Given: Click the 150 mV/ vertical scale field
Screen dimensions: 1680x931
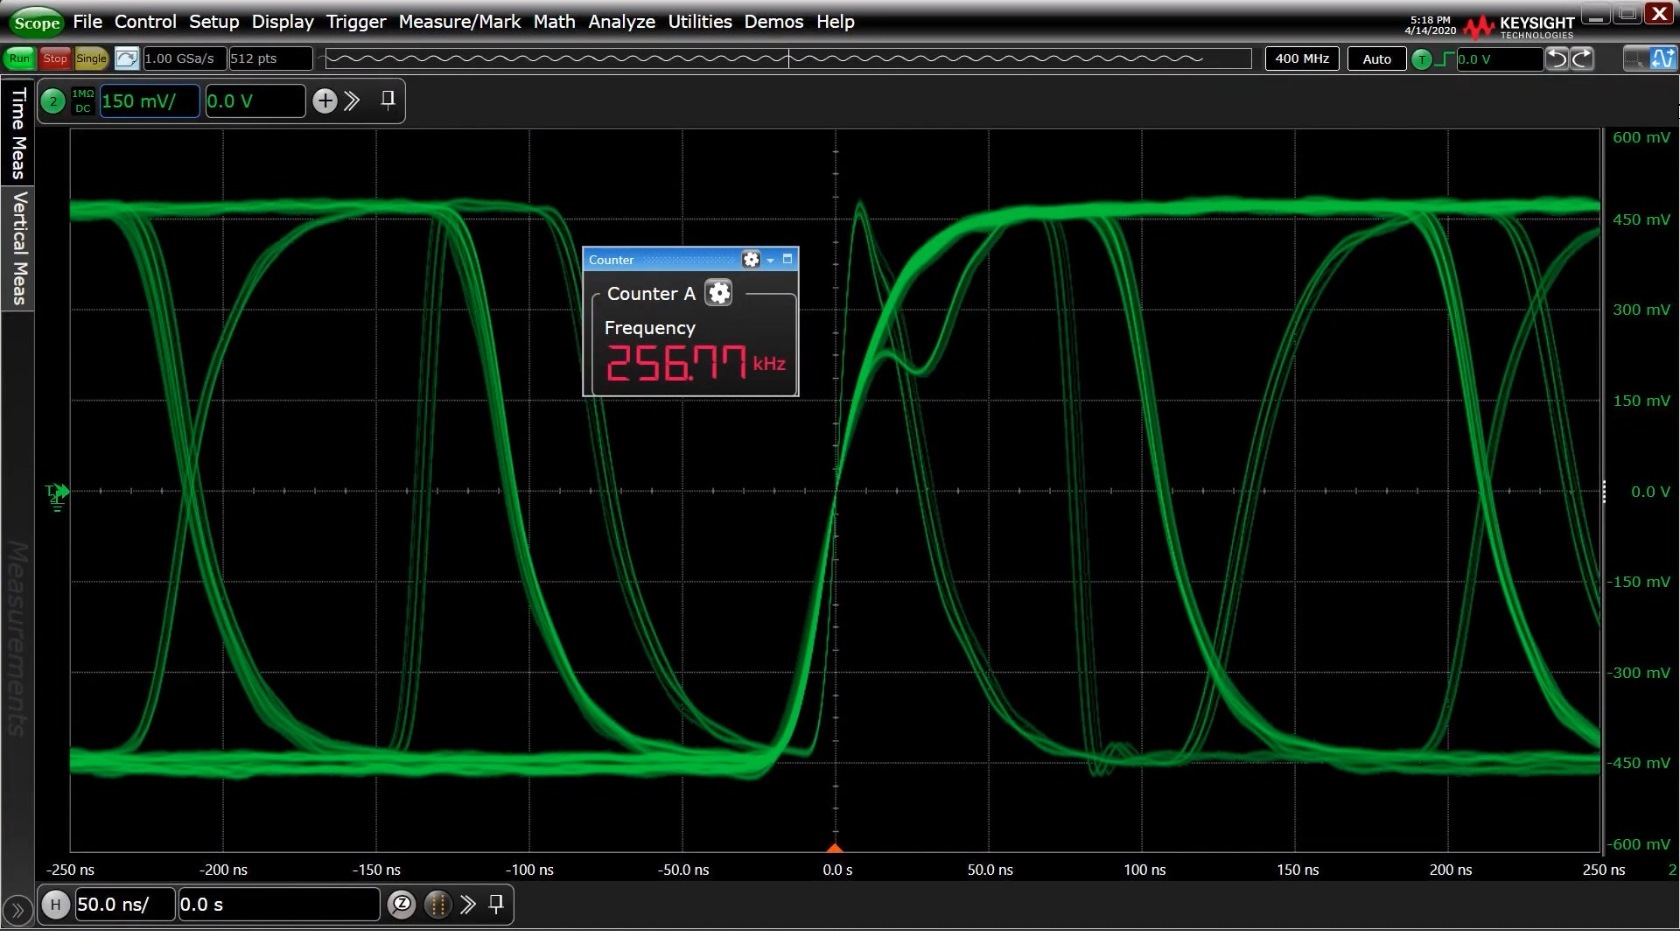Looking at the screenshot, I should [149, 101].
